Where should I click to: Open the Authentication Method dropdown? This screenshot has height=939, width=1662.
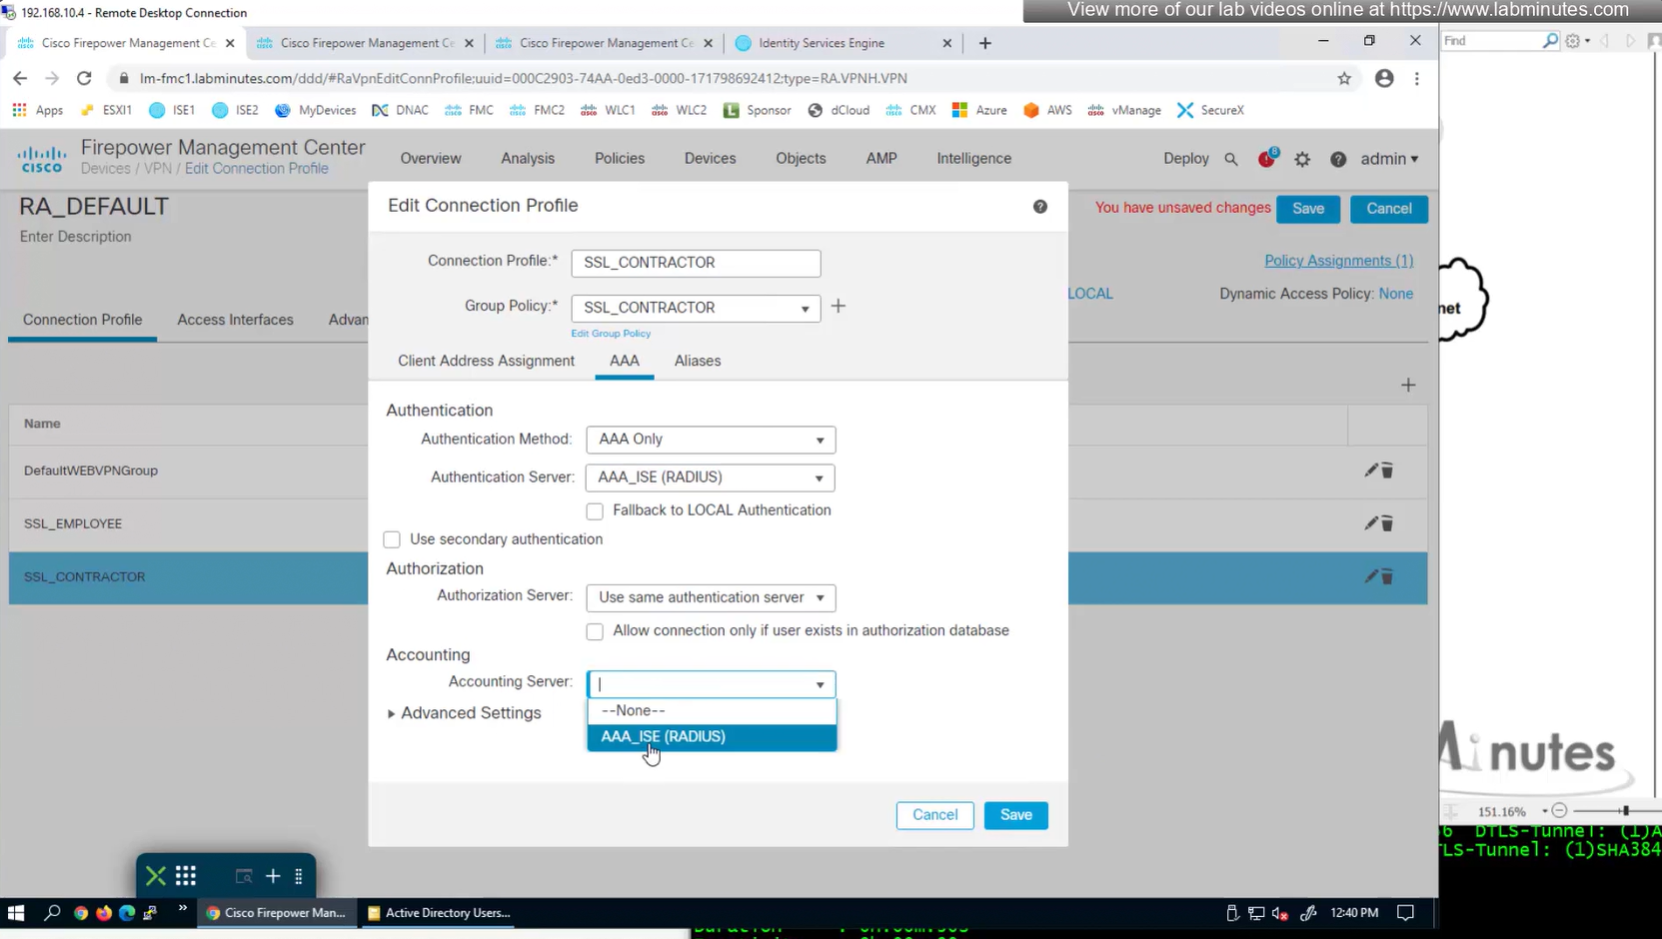pos(710,440)
